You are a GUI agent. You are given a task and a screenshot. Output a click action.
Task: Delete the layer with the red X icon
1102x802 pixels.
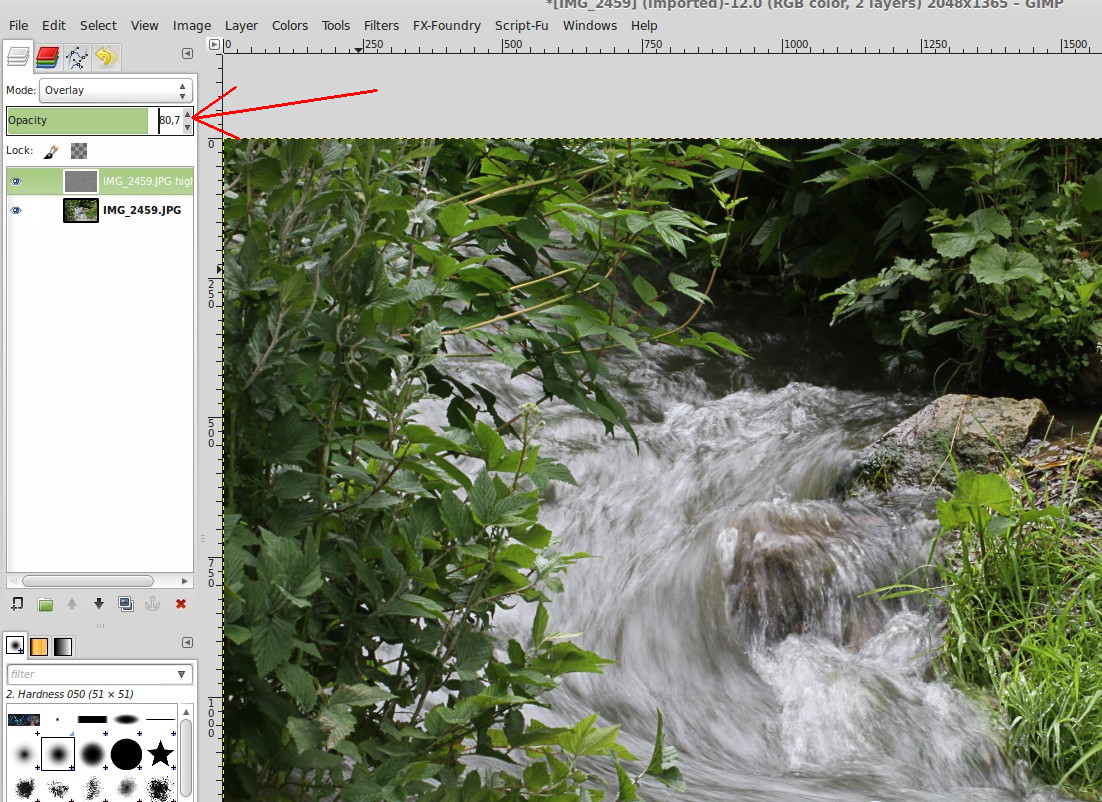[x=181, y=604]
